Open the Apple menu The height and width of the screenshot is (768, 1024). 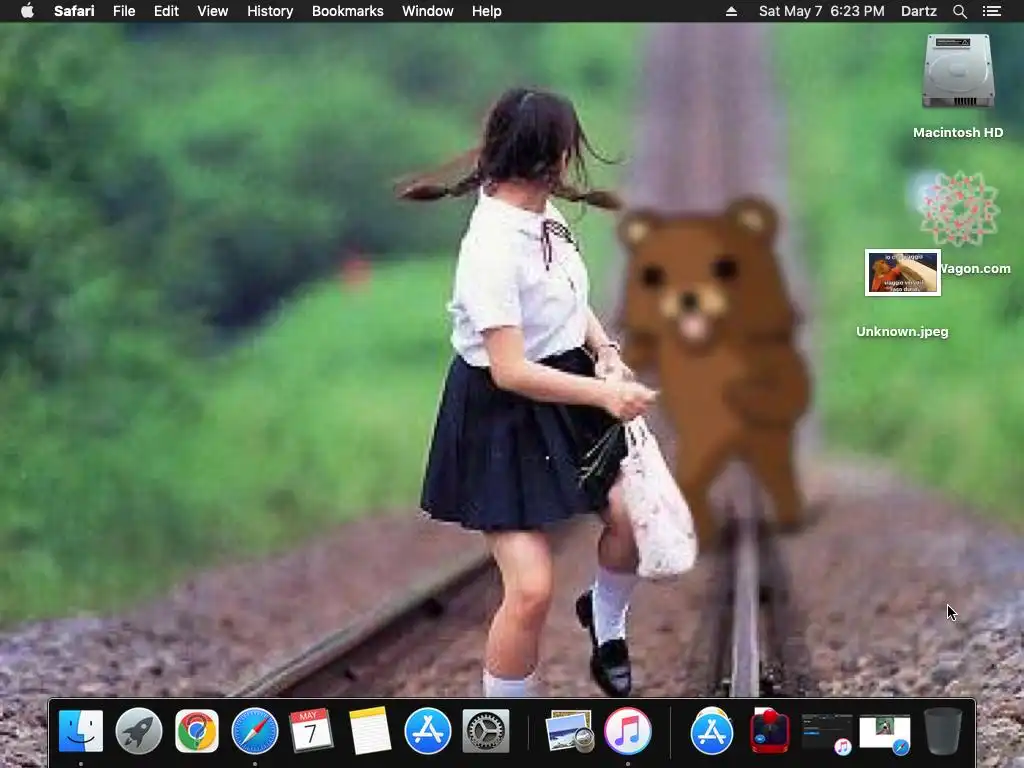27,11
